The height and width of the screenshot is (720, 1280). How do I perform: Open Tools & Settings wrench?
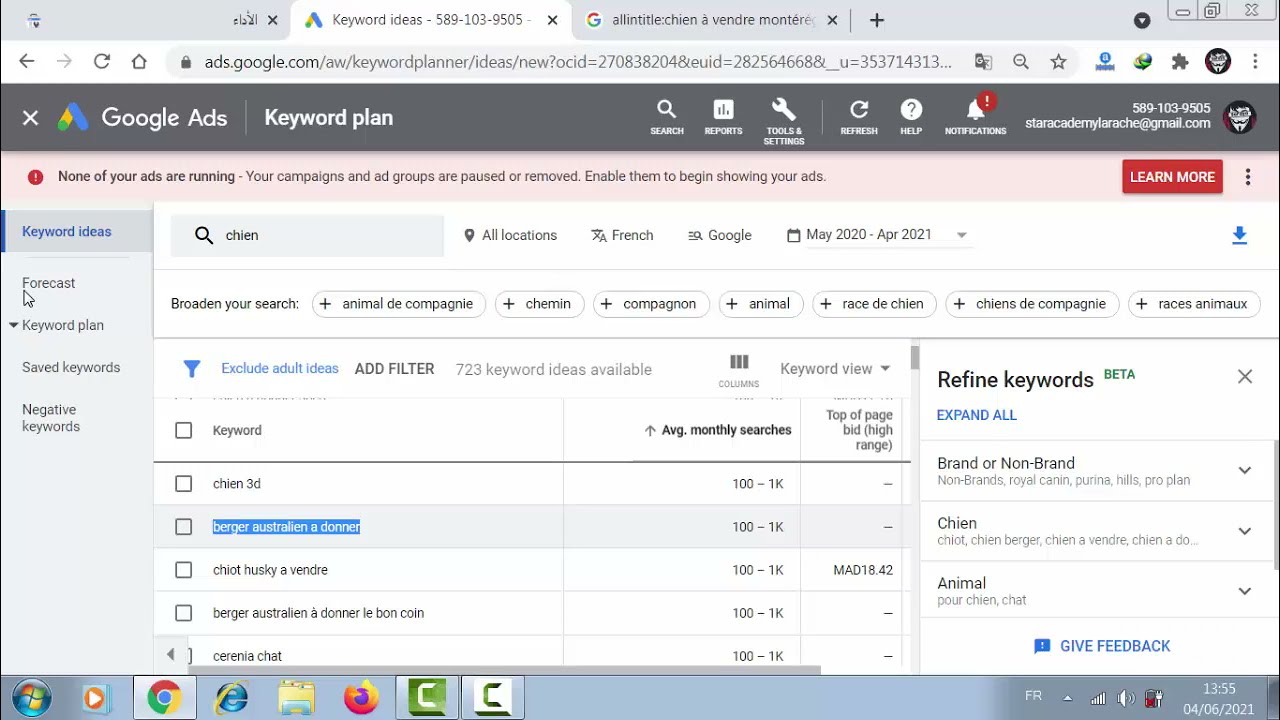click(x=784, y=122)
